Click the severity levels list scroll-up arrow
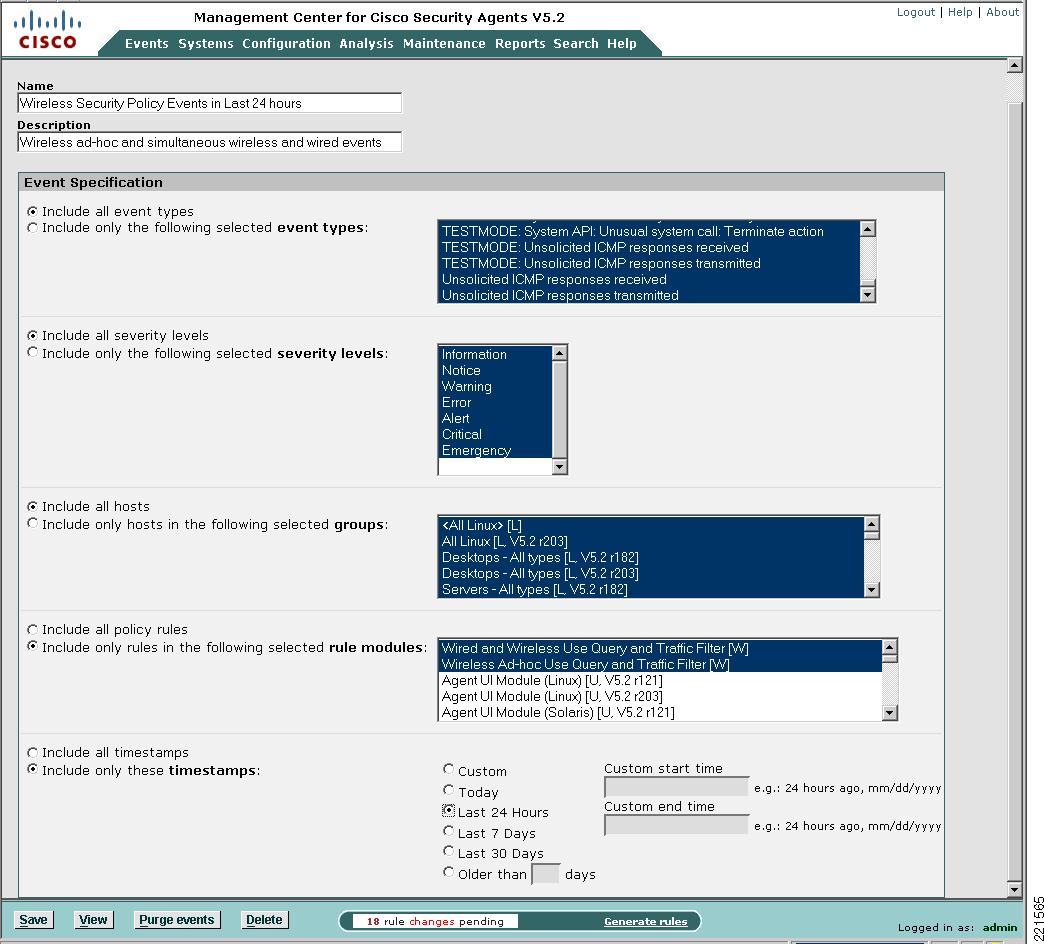Viewport: 1044px width, 944px height. coord(559,354)
